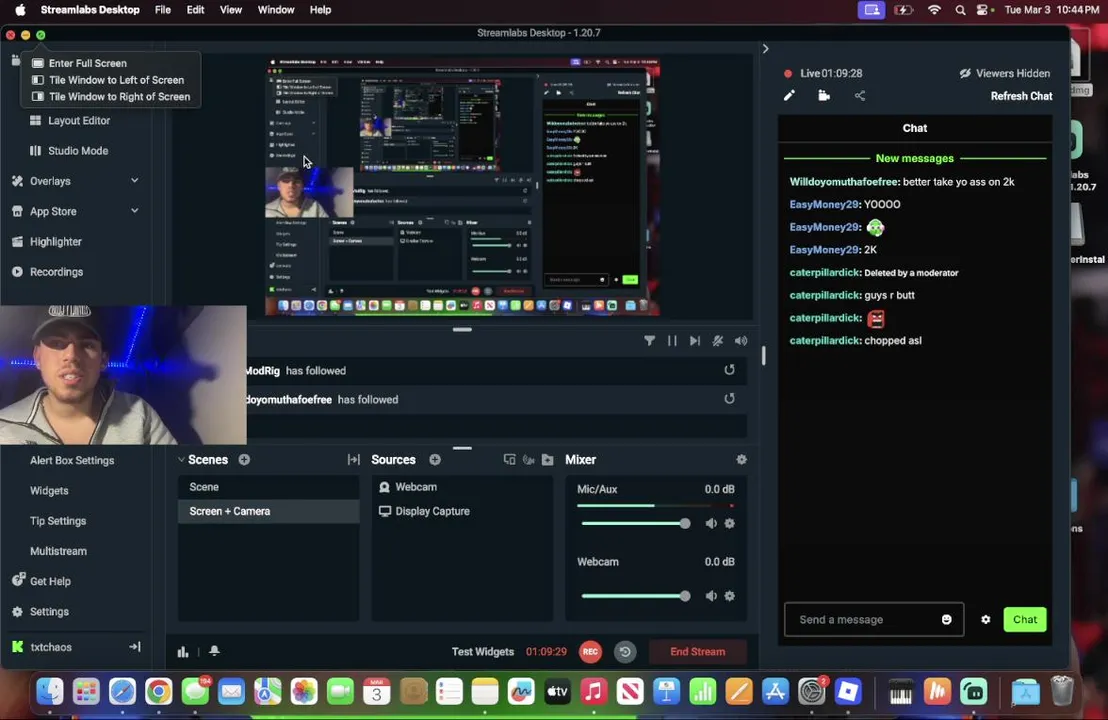Image resolution: width=1108 pixels, height=720 pixels.
Task: Open the File menu
Action: point(163,10)
